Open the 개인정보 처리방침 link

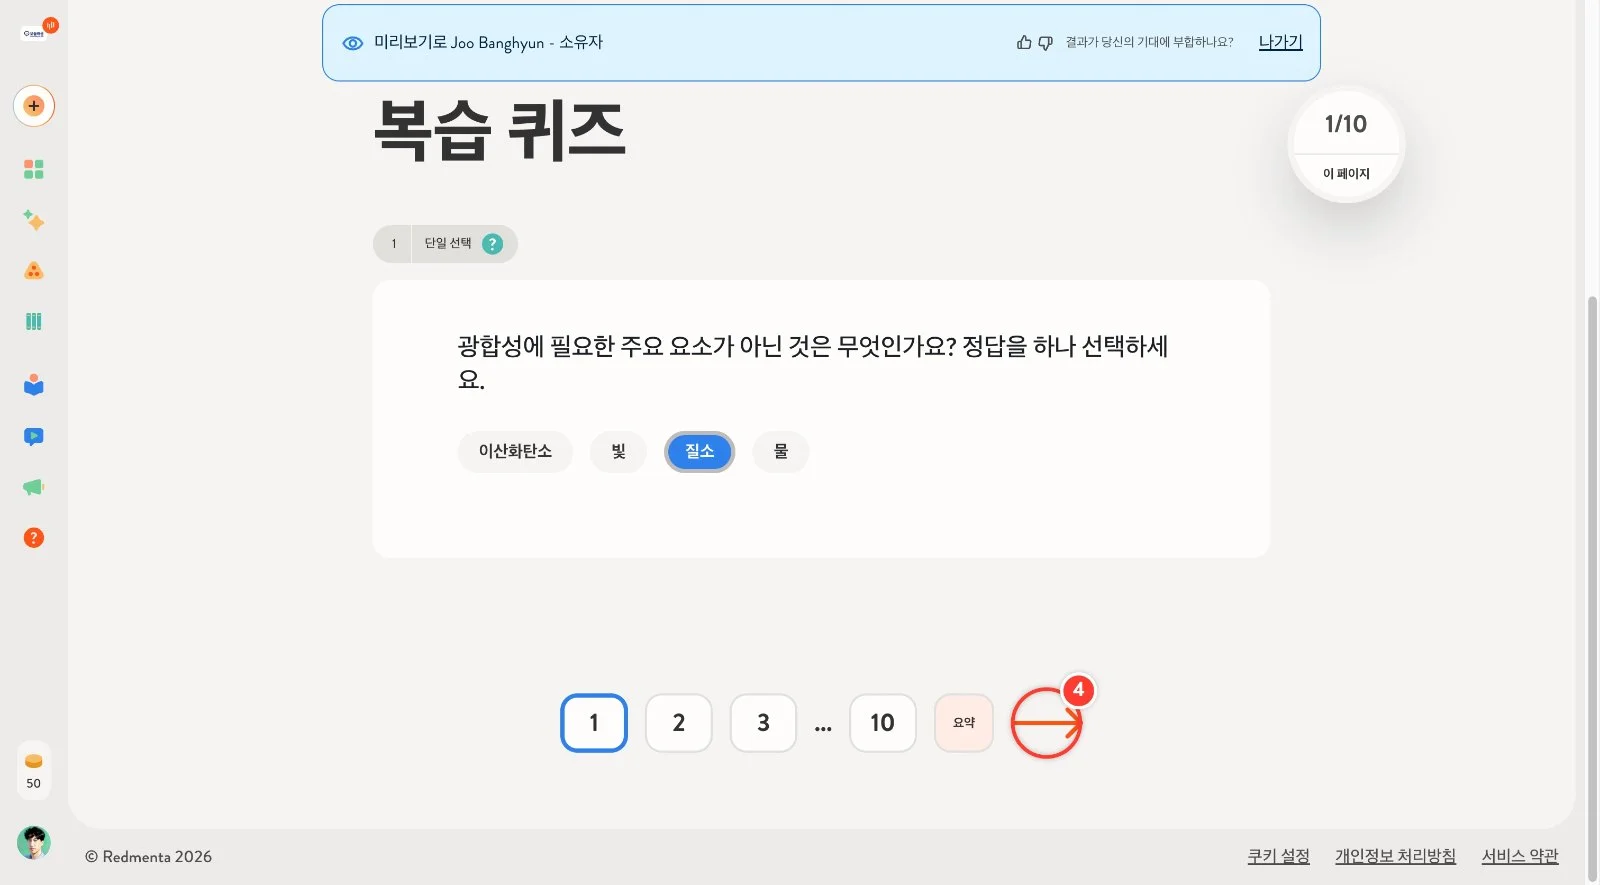1395,856
